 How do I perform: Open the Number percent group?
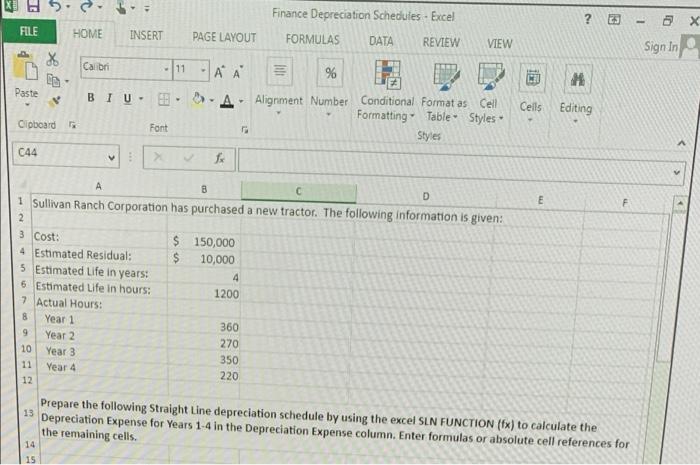(329, 88)
